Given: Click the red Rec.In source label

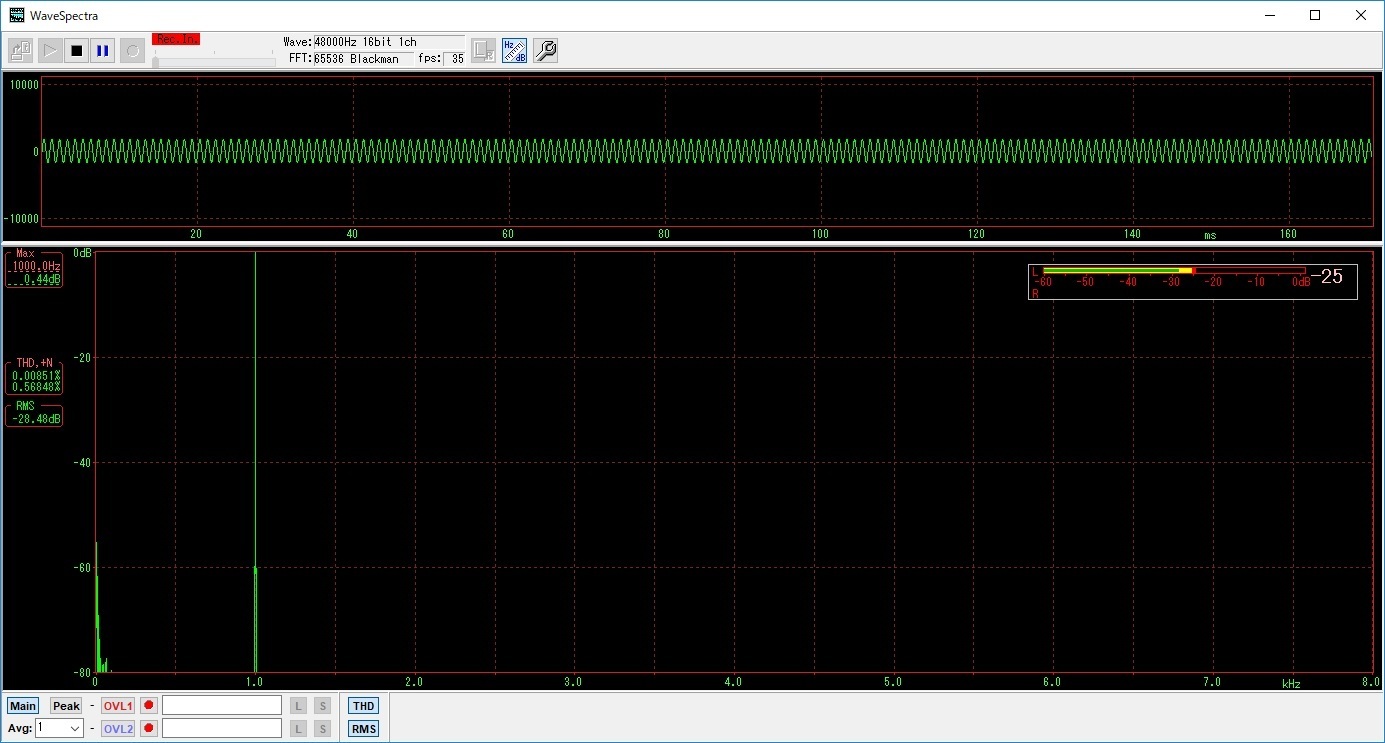Looking at the screenshot, I should (175, 38).
